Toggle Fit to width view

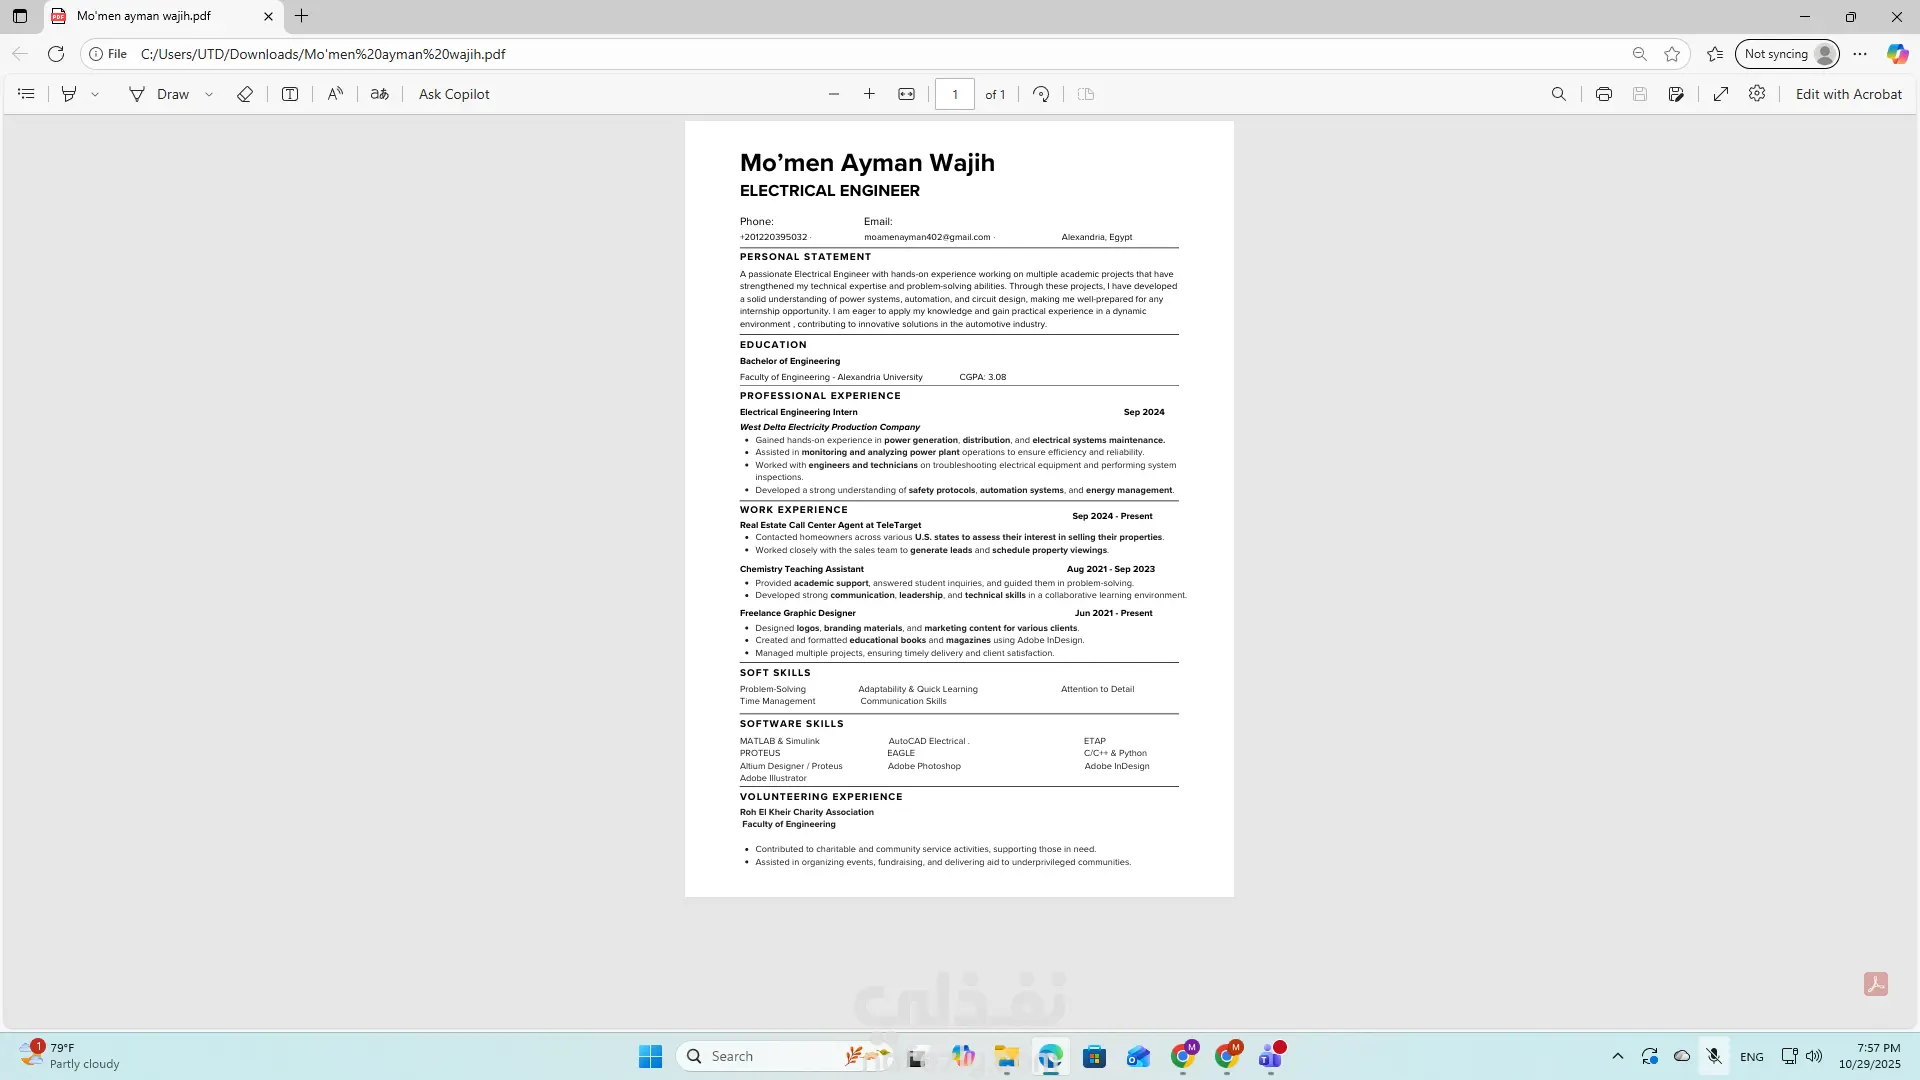pyautogui.click(x=906, y=94)
